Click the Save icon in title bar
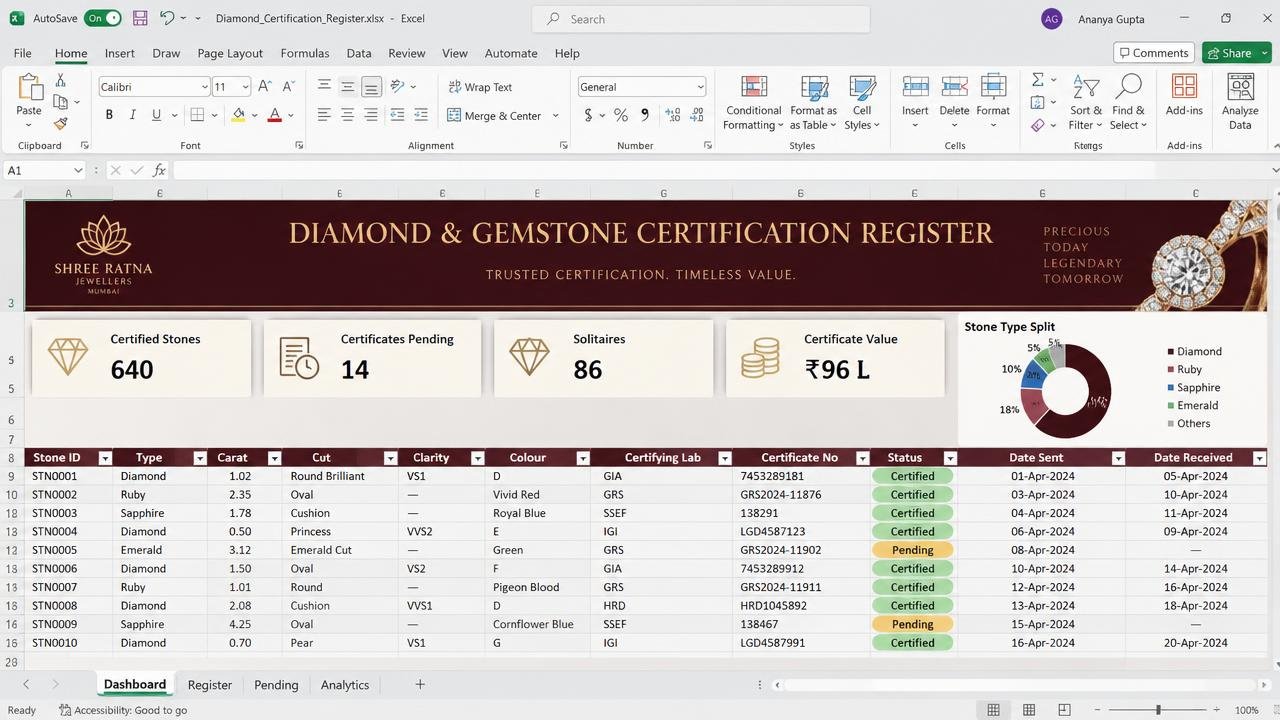Image resolution: width=1280 pixels, height=720 pixels. [x=140, y=18]
